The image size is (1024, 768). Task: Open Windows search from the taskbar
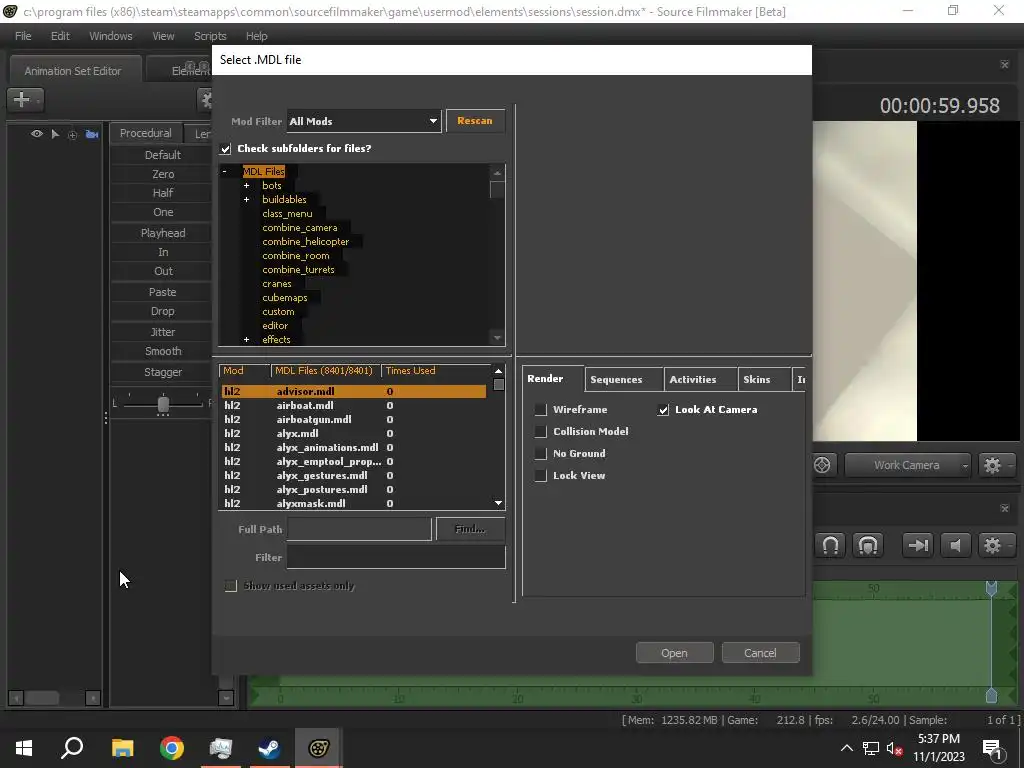[x=72, y=748]
